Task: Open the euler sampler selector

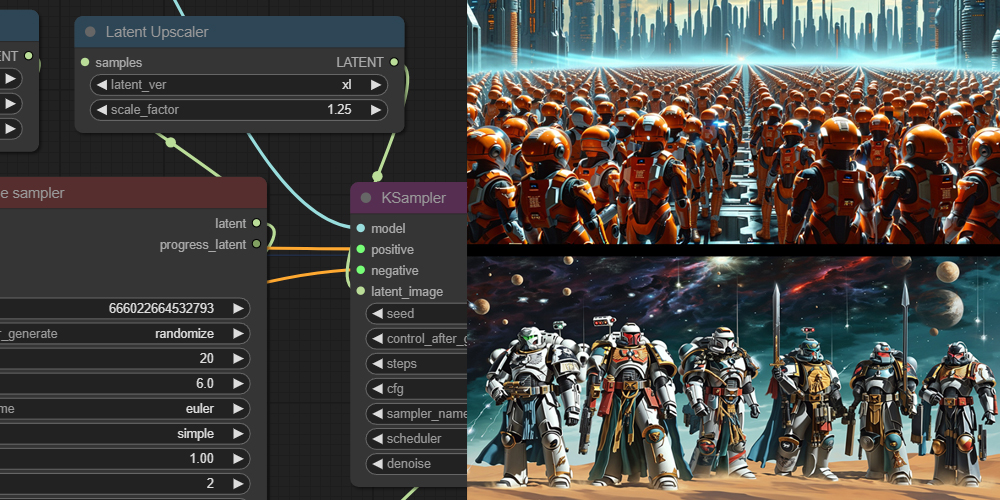Action: 124,408
